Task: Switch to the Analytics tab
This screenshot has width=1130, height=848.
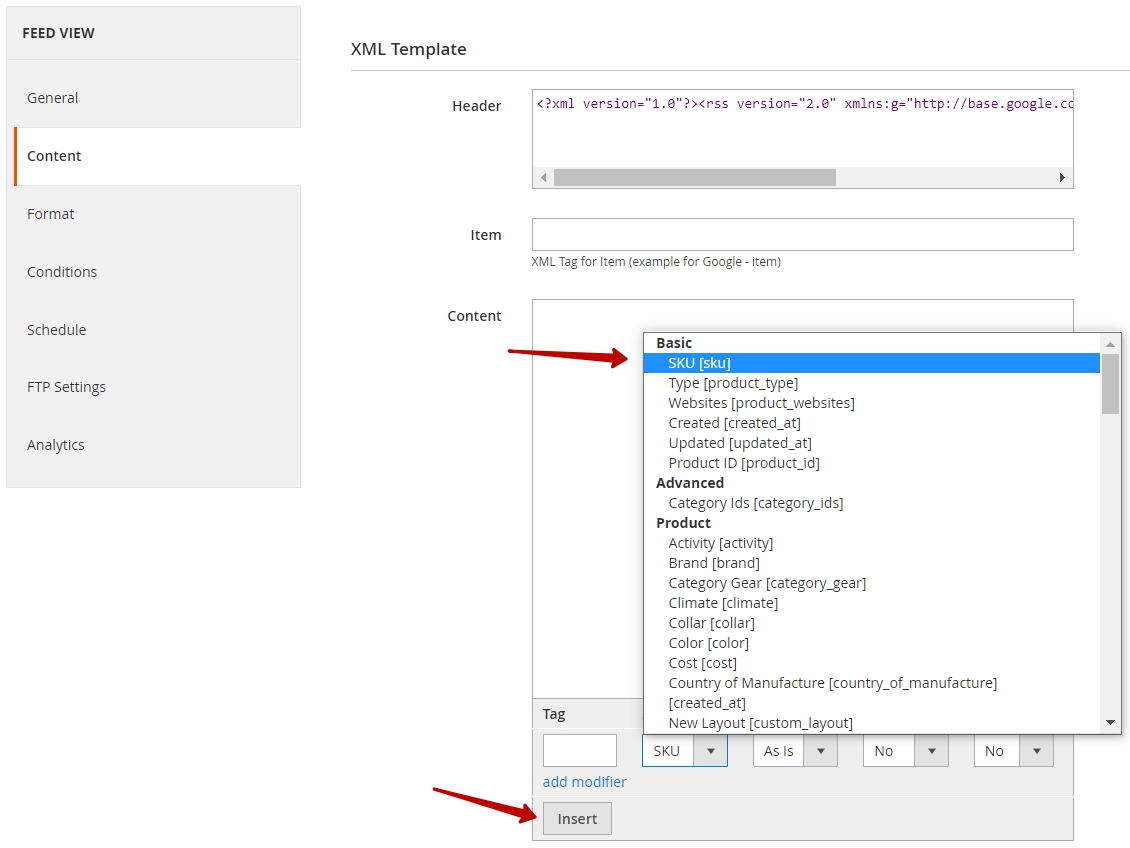Action: coord(154,445)
